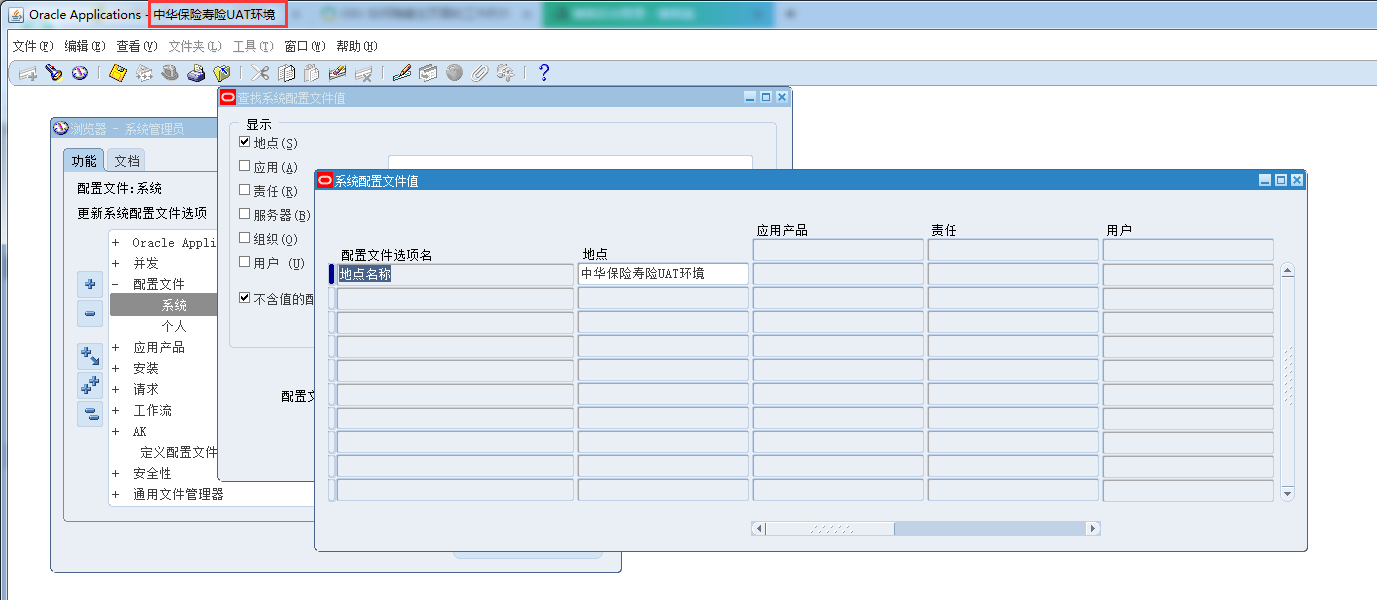
Task: Open the 帮助(H) menu
Action: pyautogui.click(x=357, y=46)
